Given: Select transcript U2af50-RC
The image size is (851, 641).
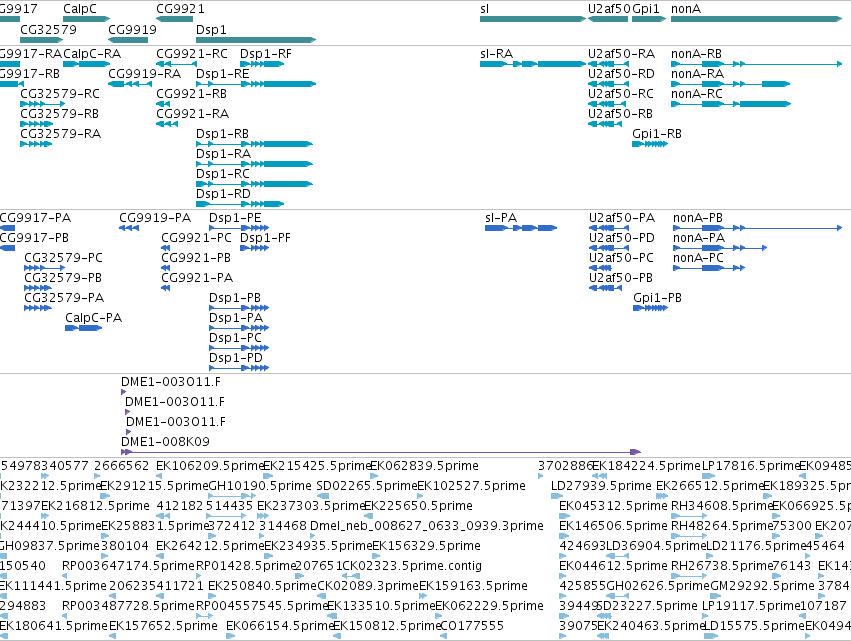Looking at the screenshot, I should 608,104.
